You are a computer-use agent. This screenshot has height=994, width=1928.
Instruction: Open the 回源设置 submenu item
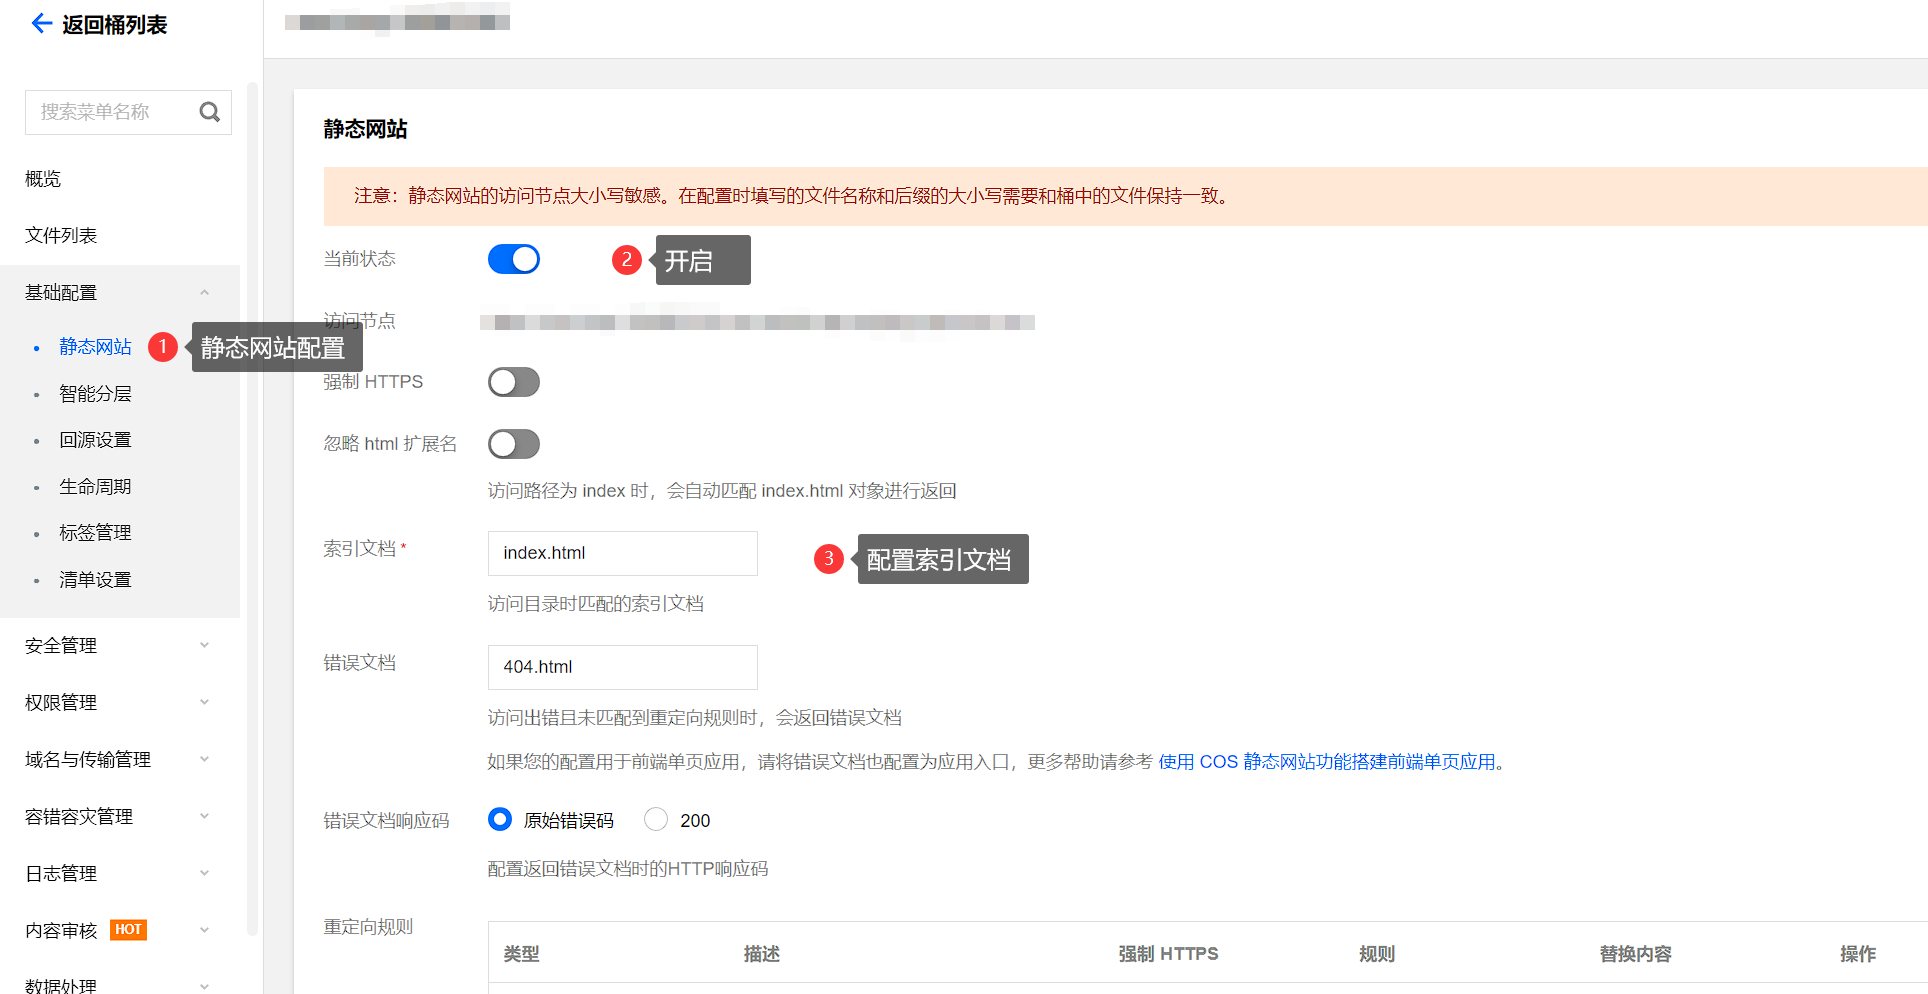pos(95,440)
